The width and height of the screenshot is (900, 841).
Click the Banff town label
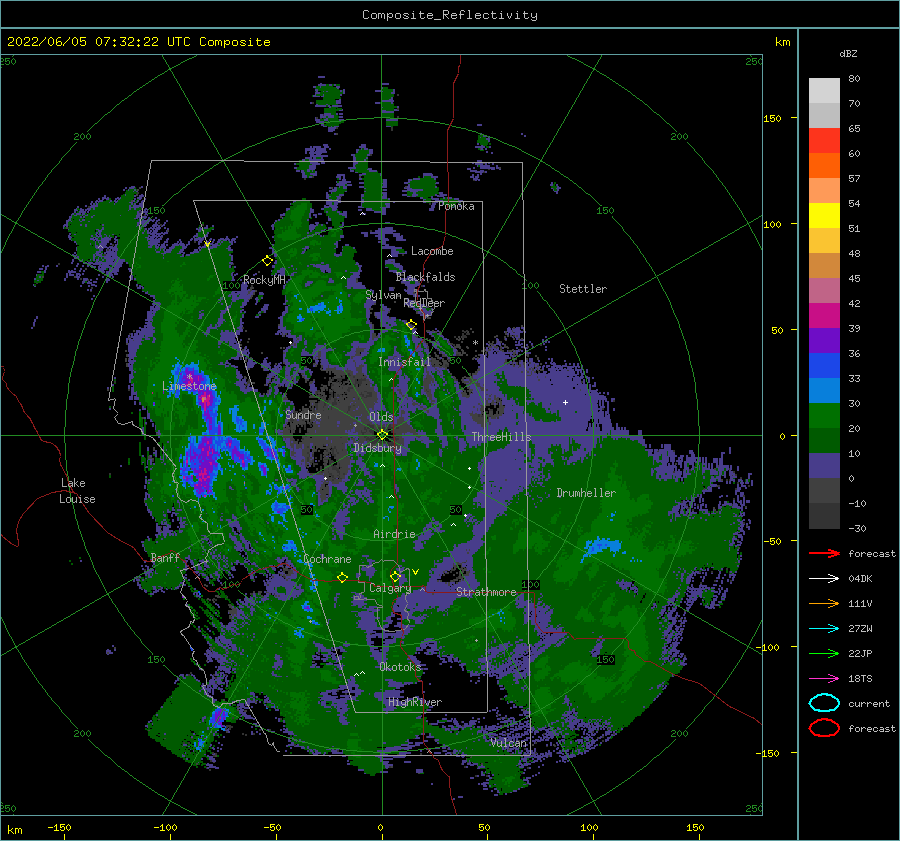coord(165,557)
